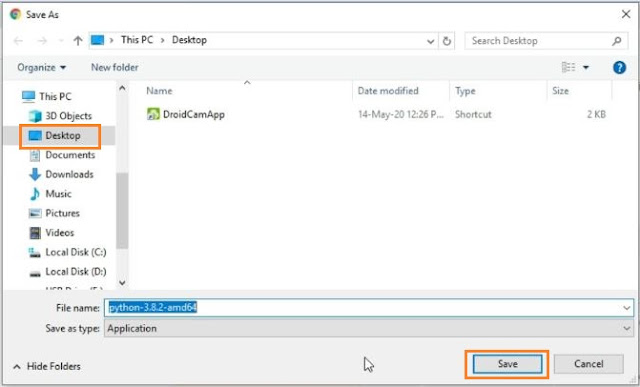Click the Cancel button
640x387 pixels.
[588, 364]
